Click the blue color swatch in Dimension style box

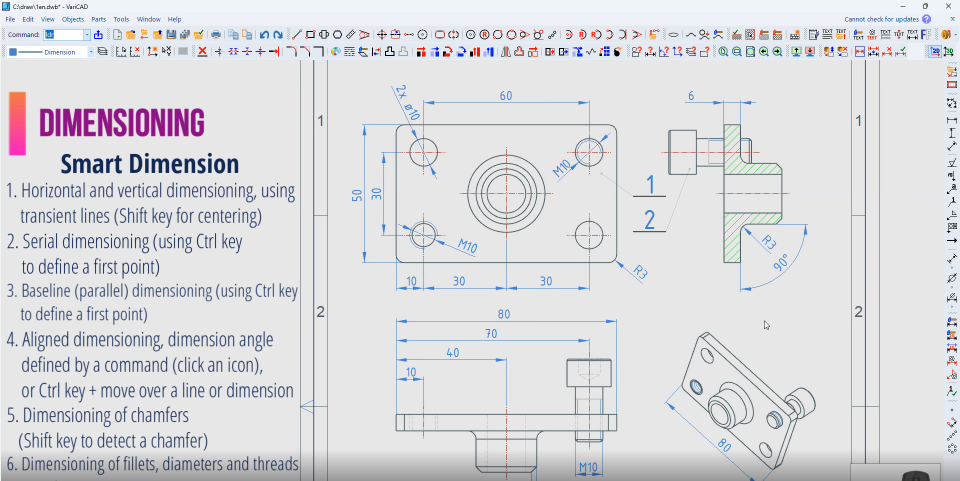[12, 52]
